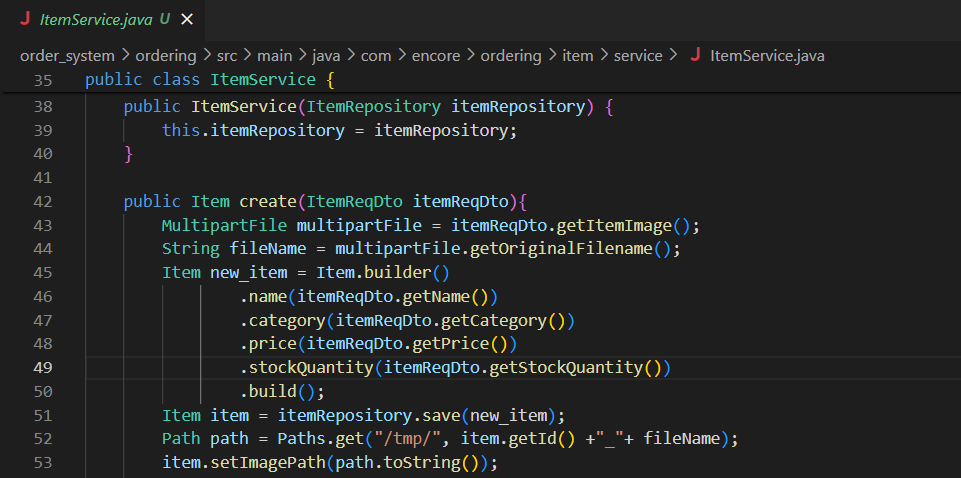
Task: Open the ItemService.java breadcrumb entry
Action: tap(767, 56)
